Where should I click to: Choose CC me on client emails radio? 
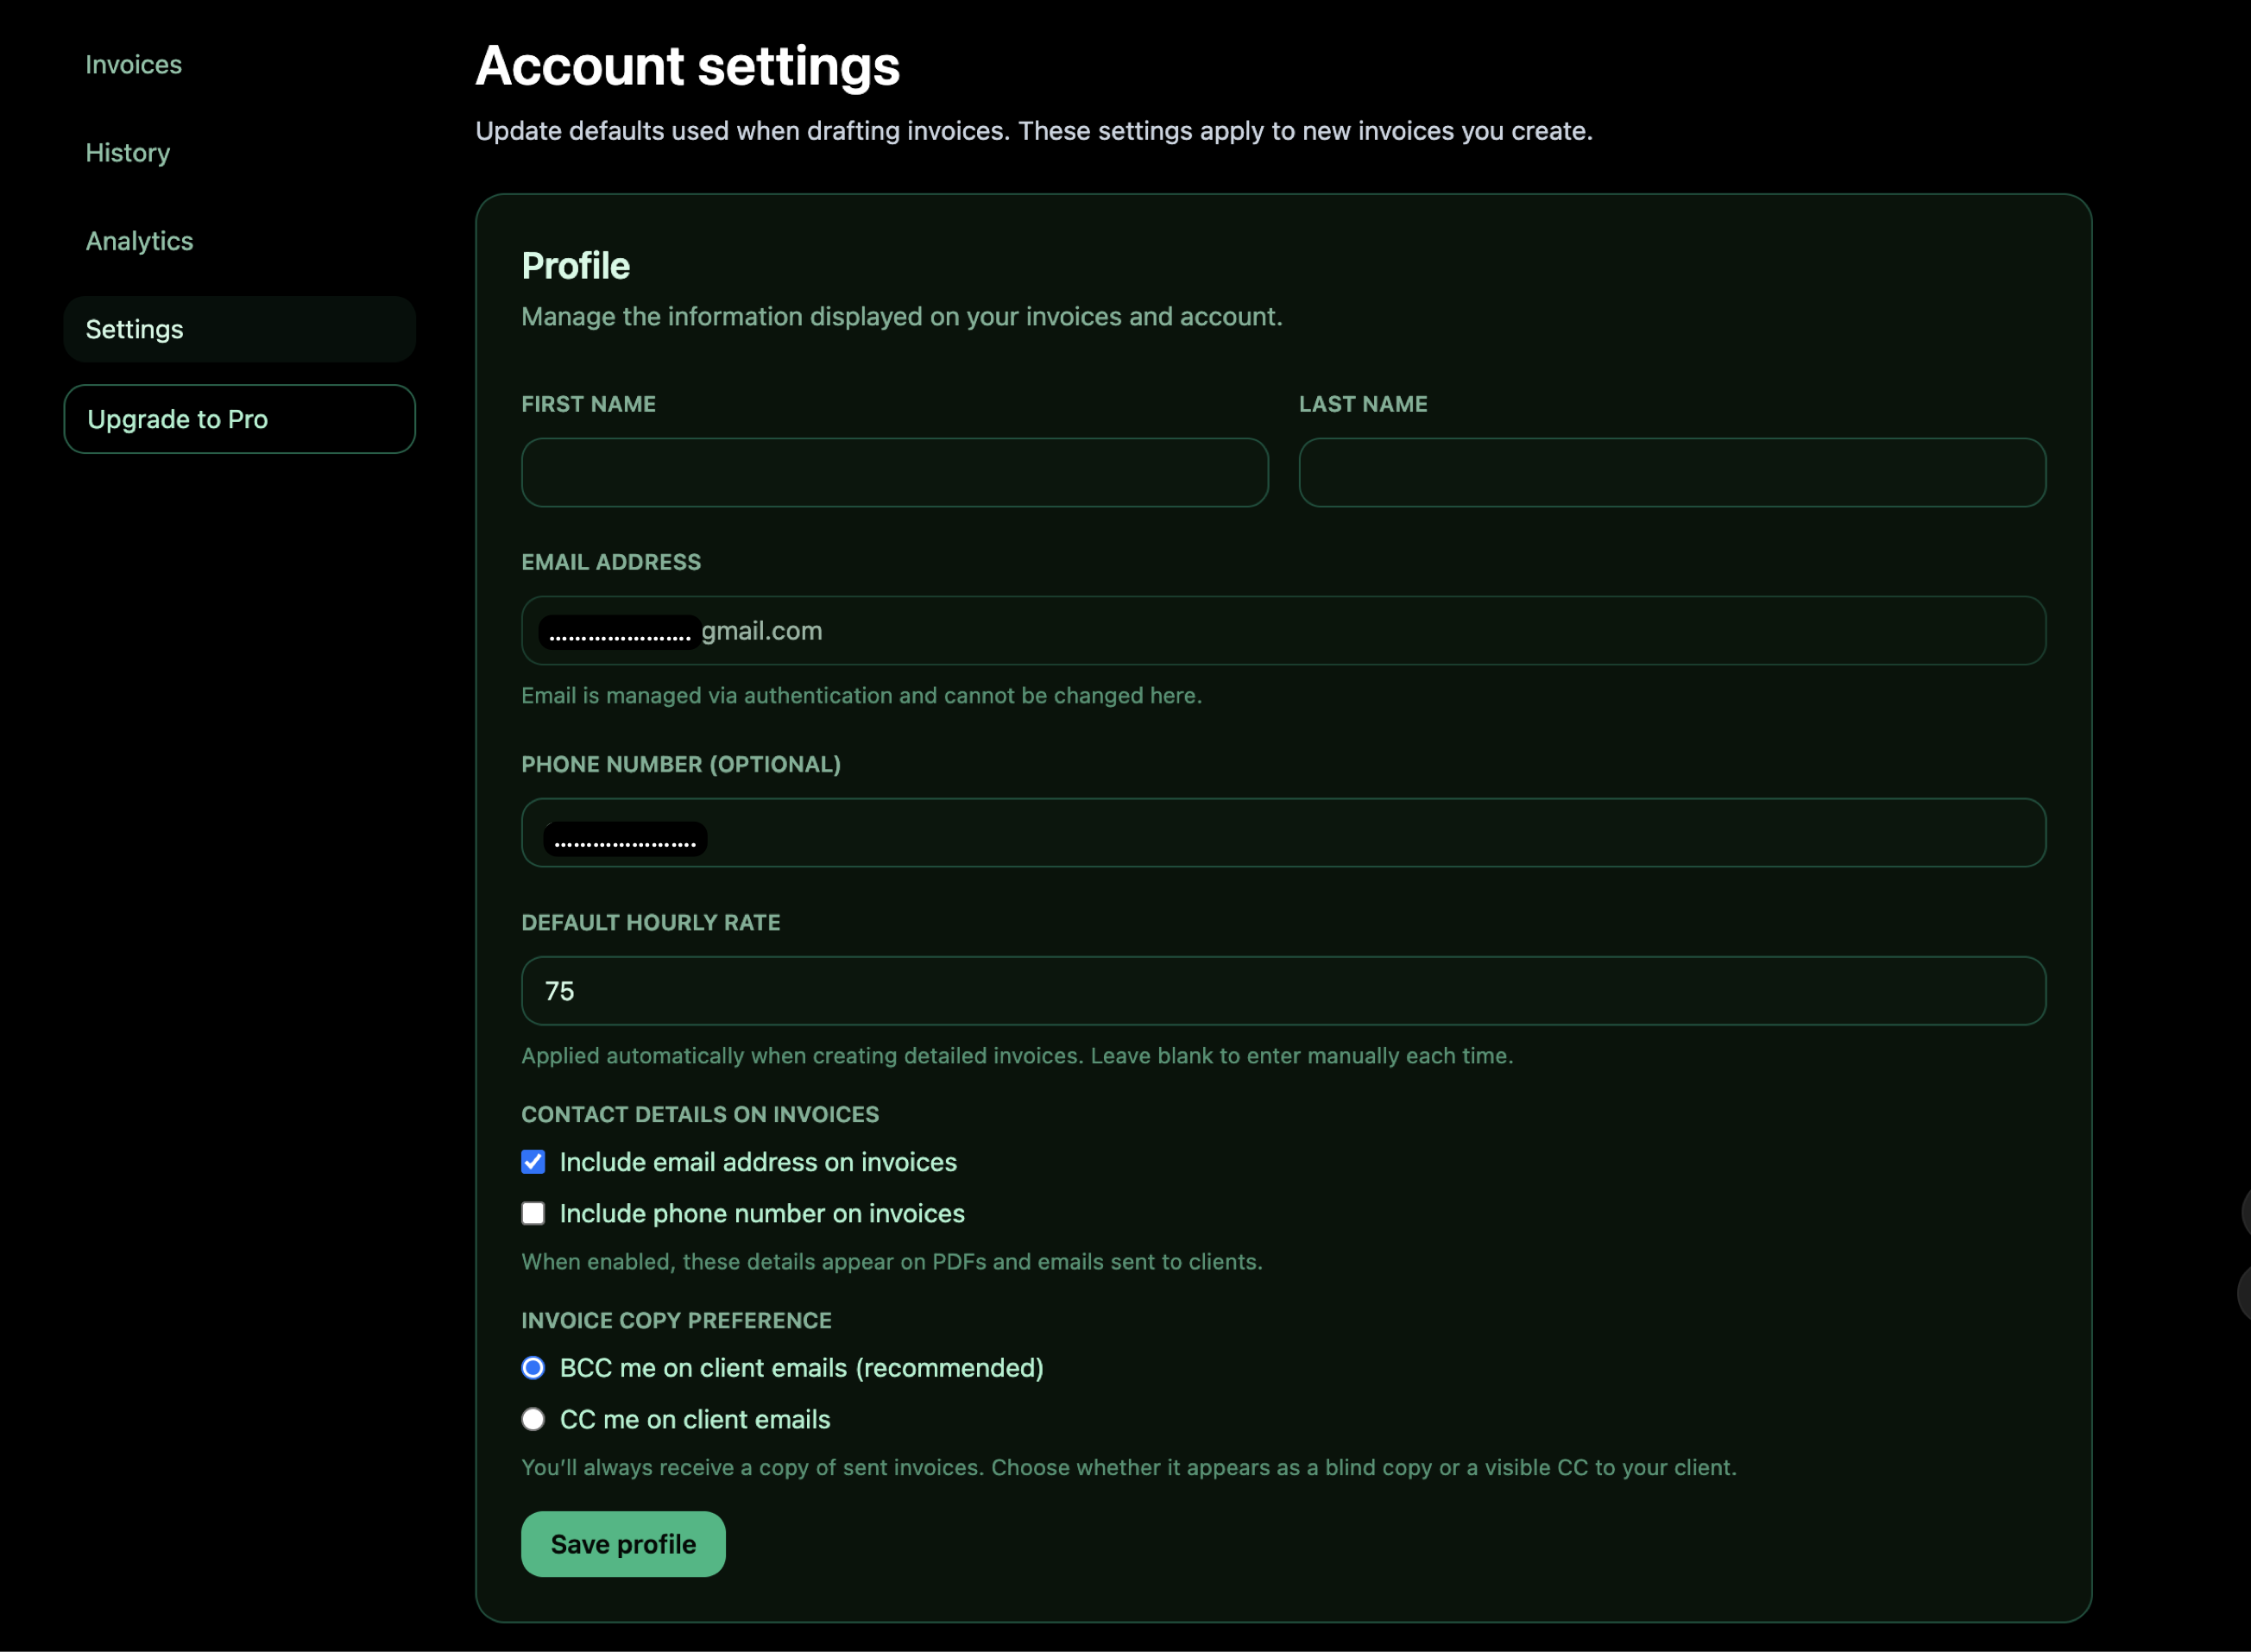[533, 1419]
